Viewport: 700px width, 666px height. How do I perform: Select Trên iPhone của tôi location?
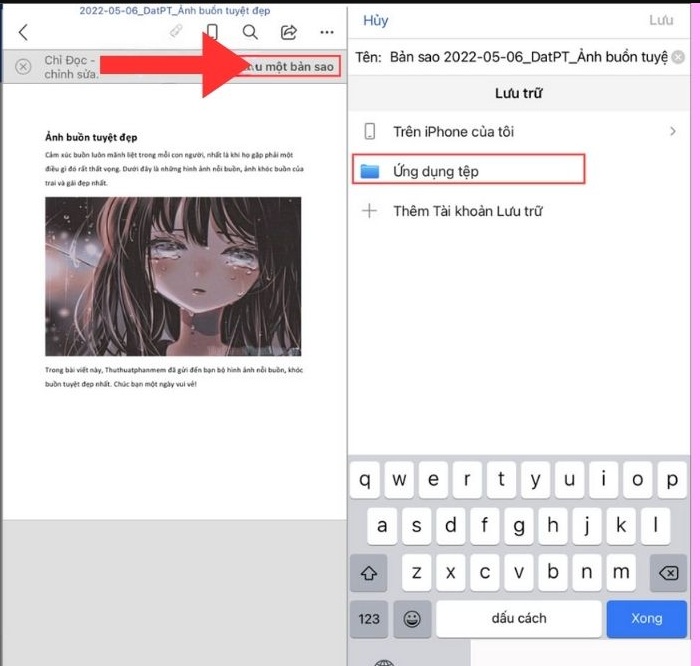[519, 132]
